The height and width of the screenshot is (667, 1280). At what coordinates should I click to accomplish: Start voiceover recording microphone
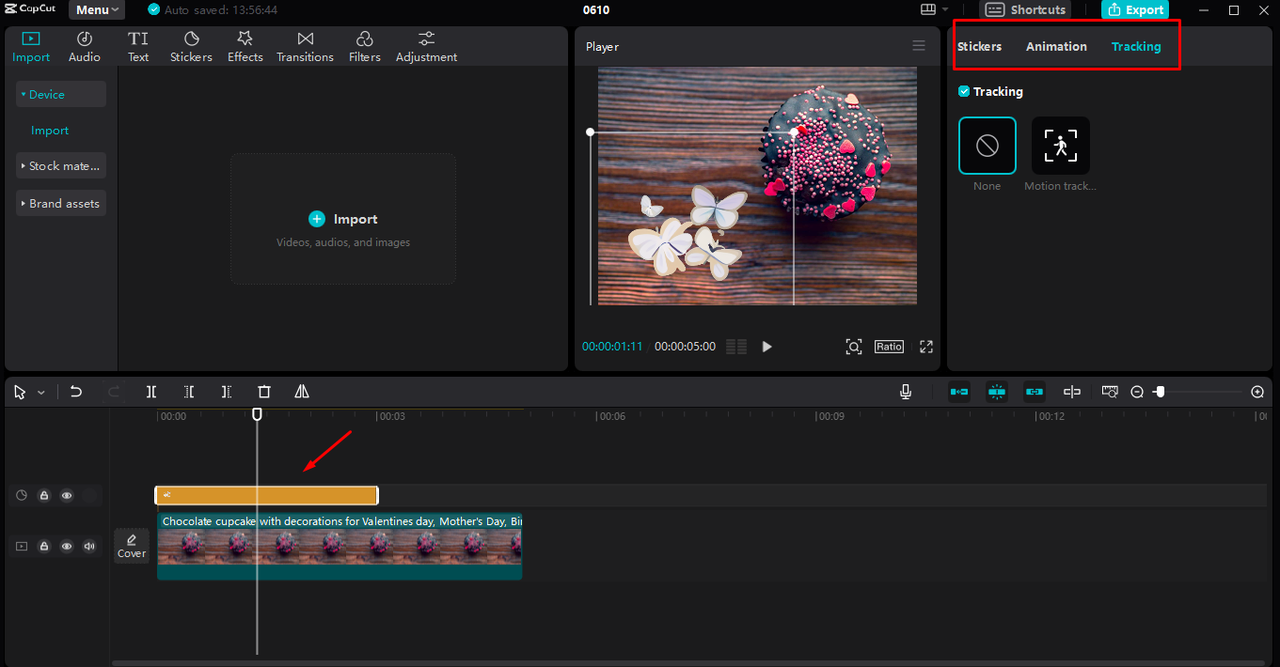(906, 392)
